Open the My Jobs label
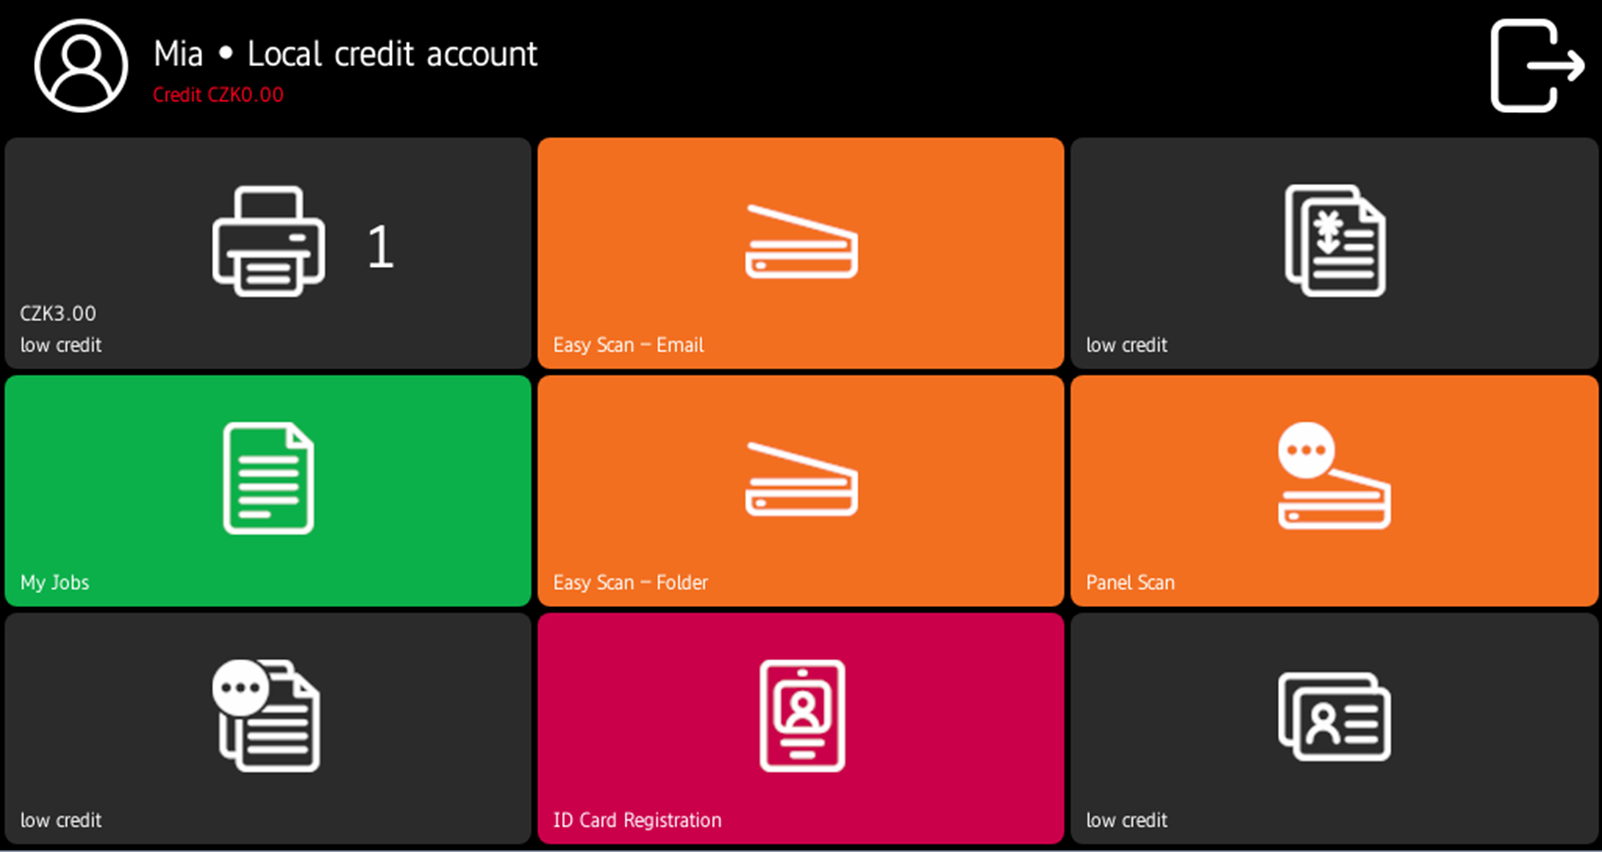 (x=55, y=582)
